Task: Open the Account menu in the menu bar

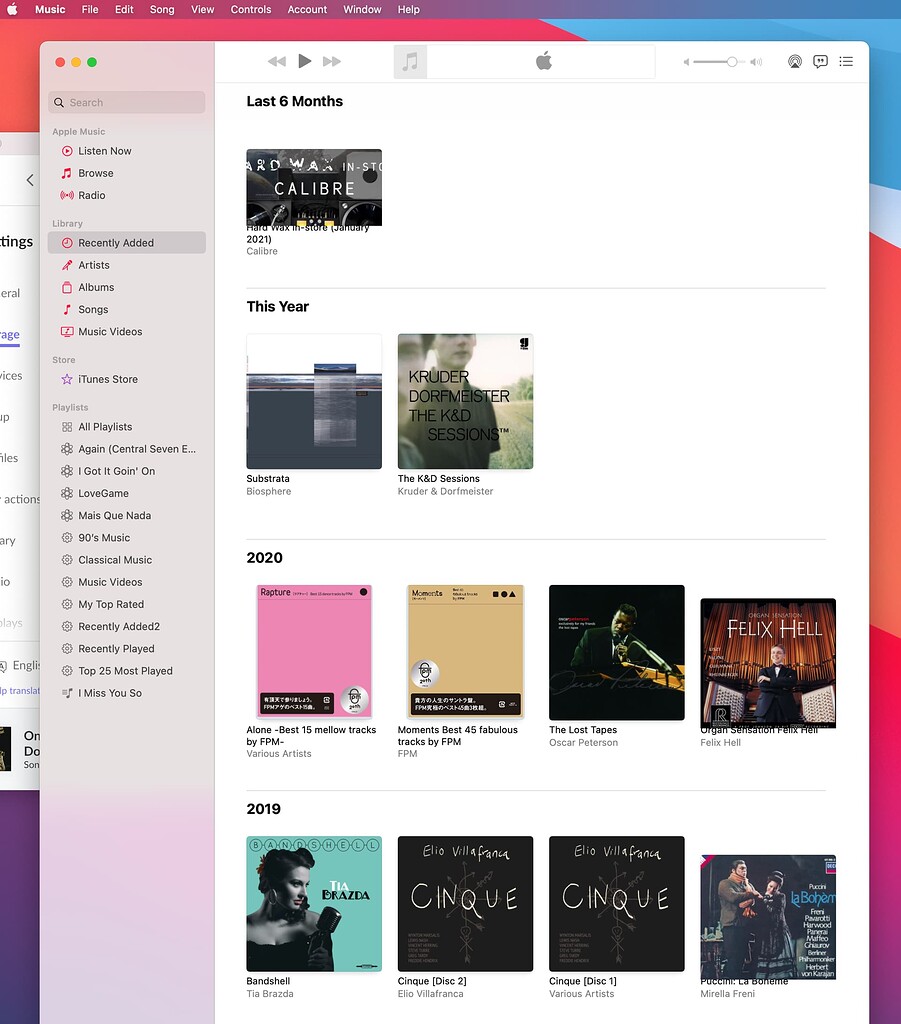Action: point(306,9)
